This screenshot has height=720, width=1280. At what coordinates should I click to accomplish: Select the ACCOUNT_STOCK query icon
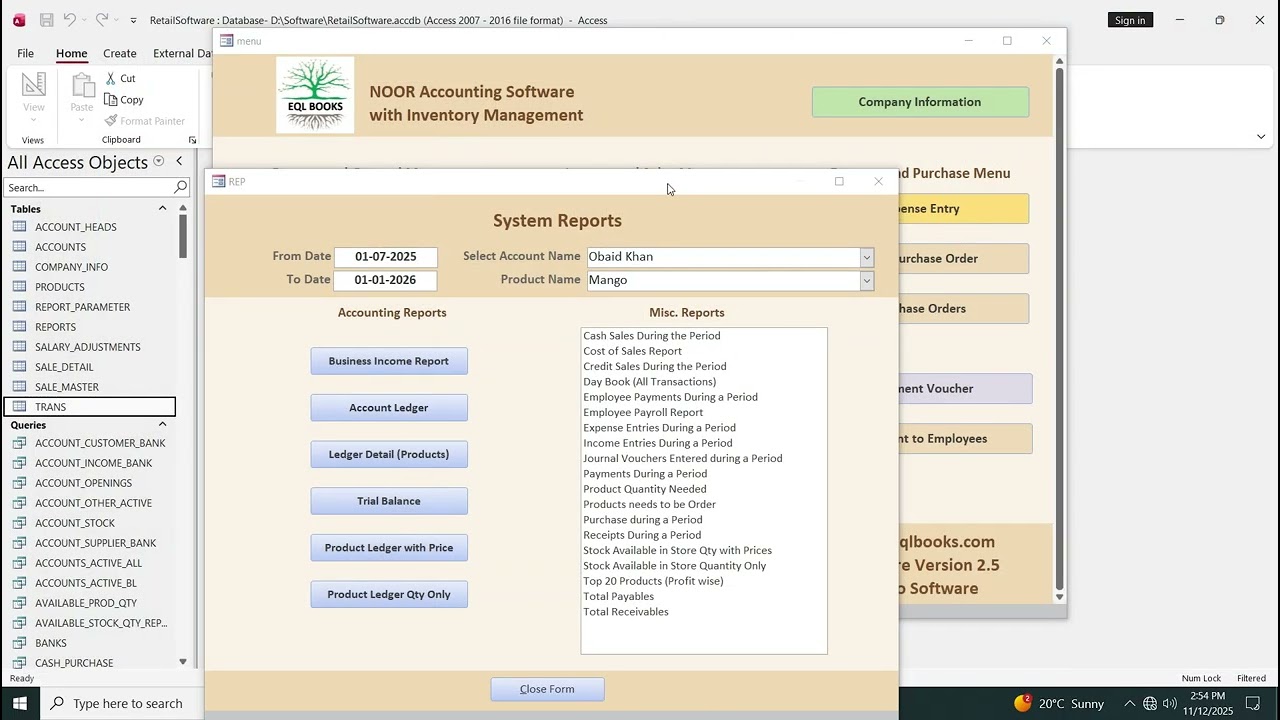click(x=19, y=523)
